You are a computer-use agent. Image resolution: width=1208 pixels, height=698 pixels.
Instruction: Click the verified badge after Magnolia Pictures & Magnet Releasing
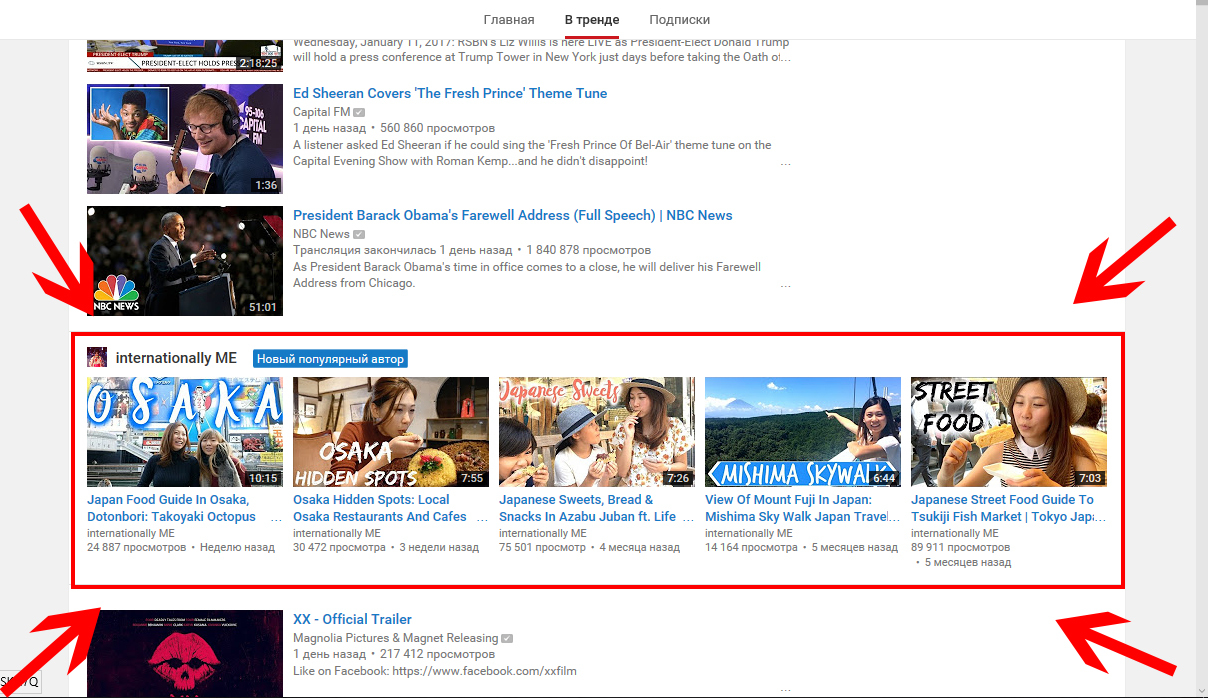(507, 638)
